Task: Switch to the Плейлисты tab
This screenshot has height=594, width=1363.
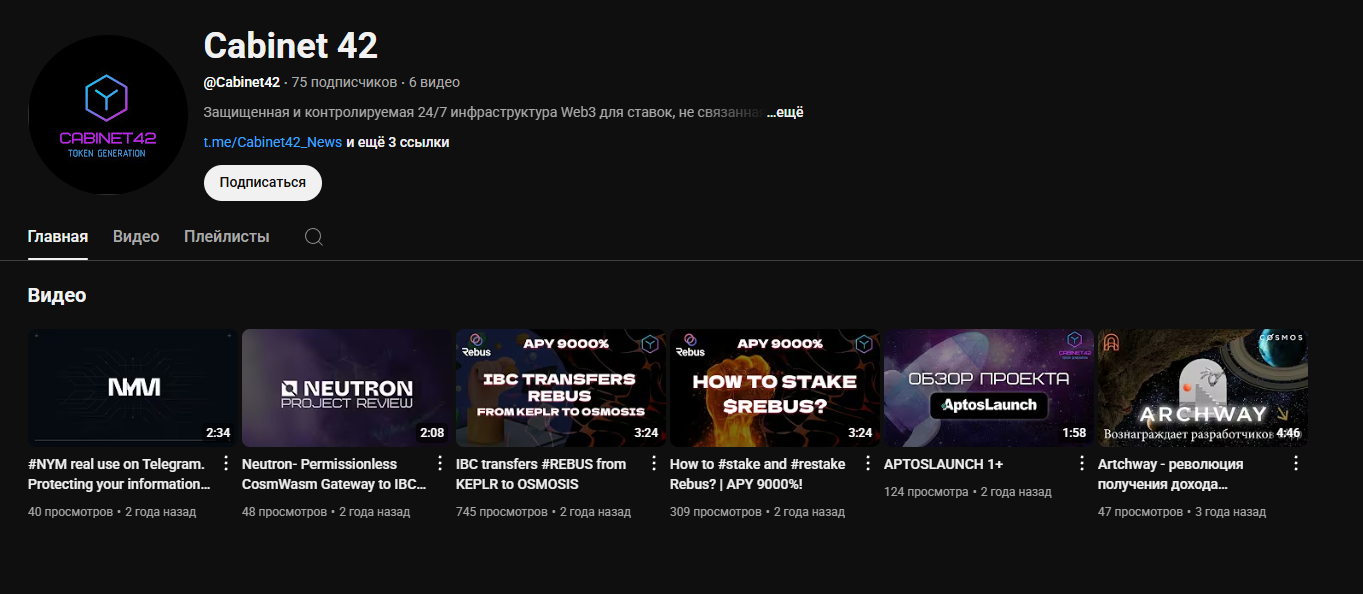Action: click(x=227, y=237)
